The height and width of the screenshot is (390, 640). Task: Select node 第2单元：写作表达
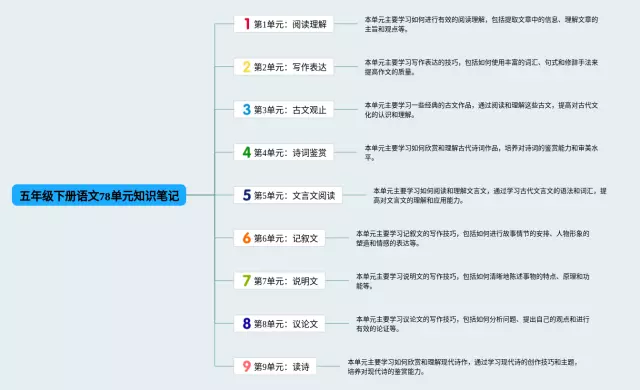click(284, 67)
